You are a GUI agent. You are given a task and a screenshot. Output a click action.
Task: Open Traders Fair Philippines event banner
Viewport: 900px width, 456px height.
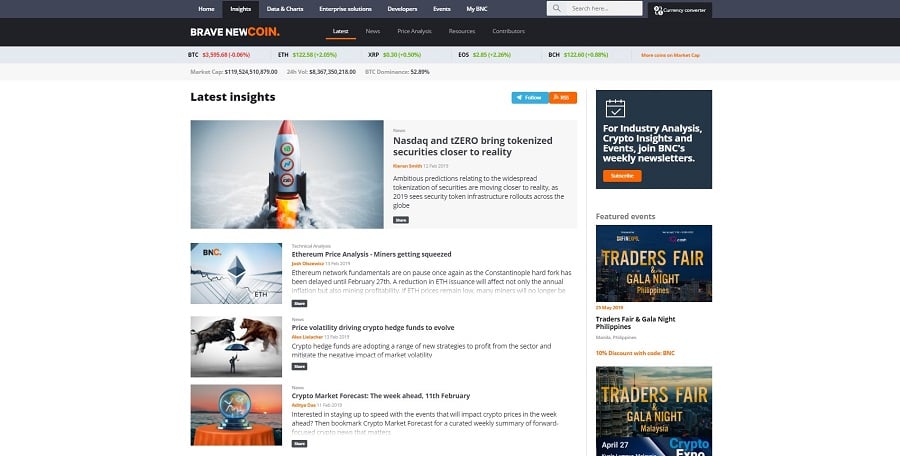pyautogui.click(x=653, y=263)
